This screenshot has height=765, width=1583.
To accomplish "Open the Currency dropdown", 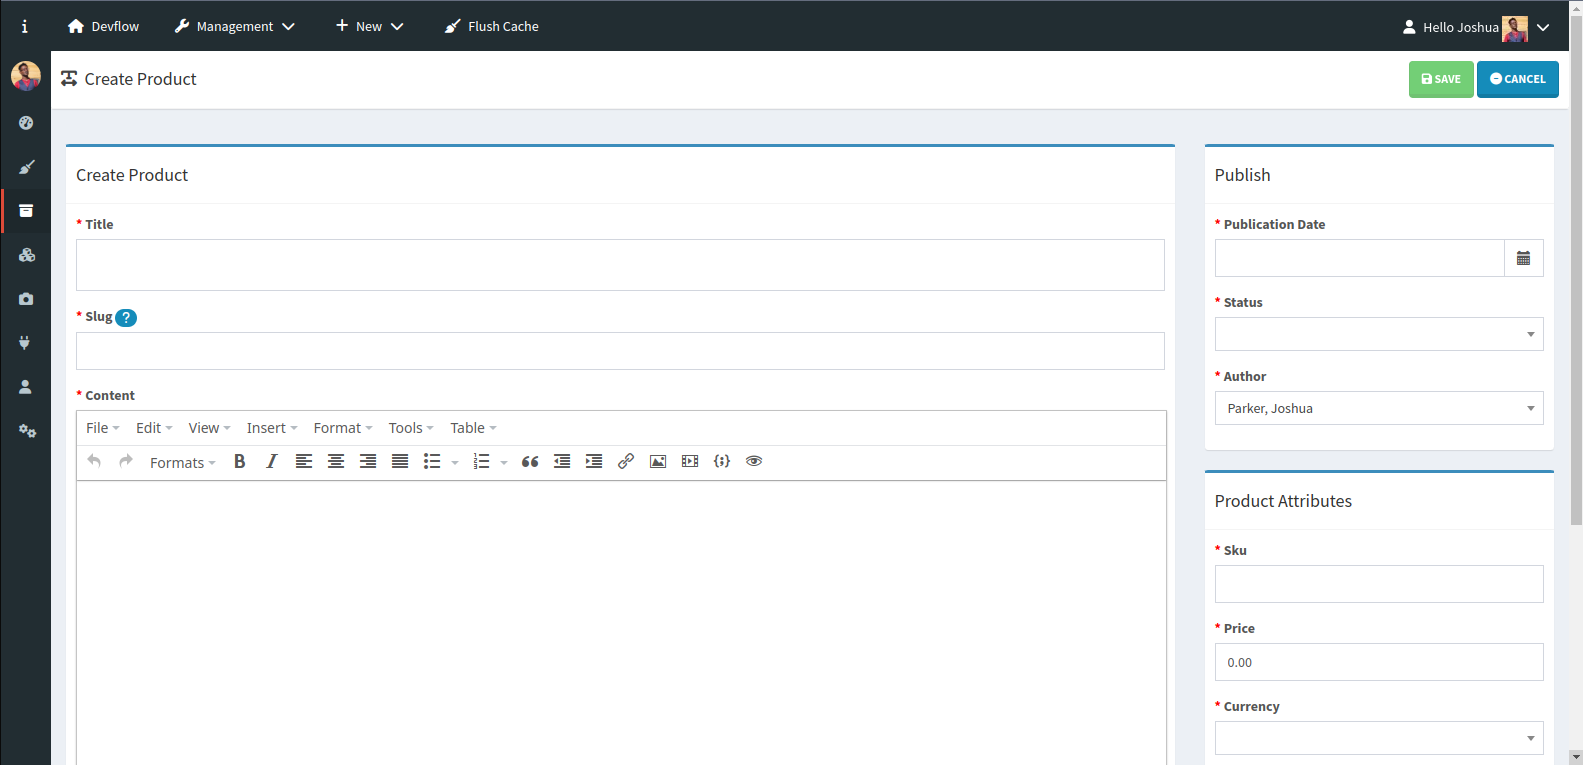I will [1378, 738].
